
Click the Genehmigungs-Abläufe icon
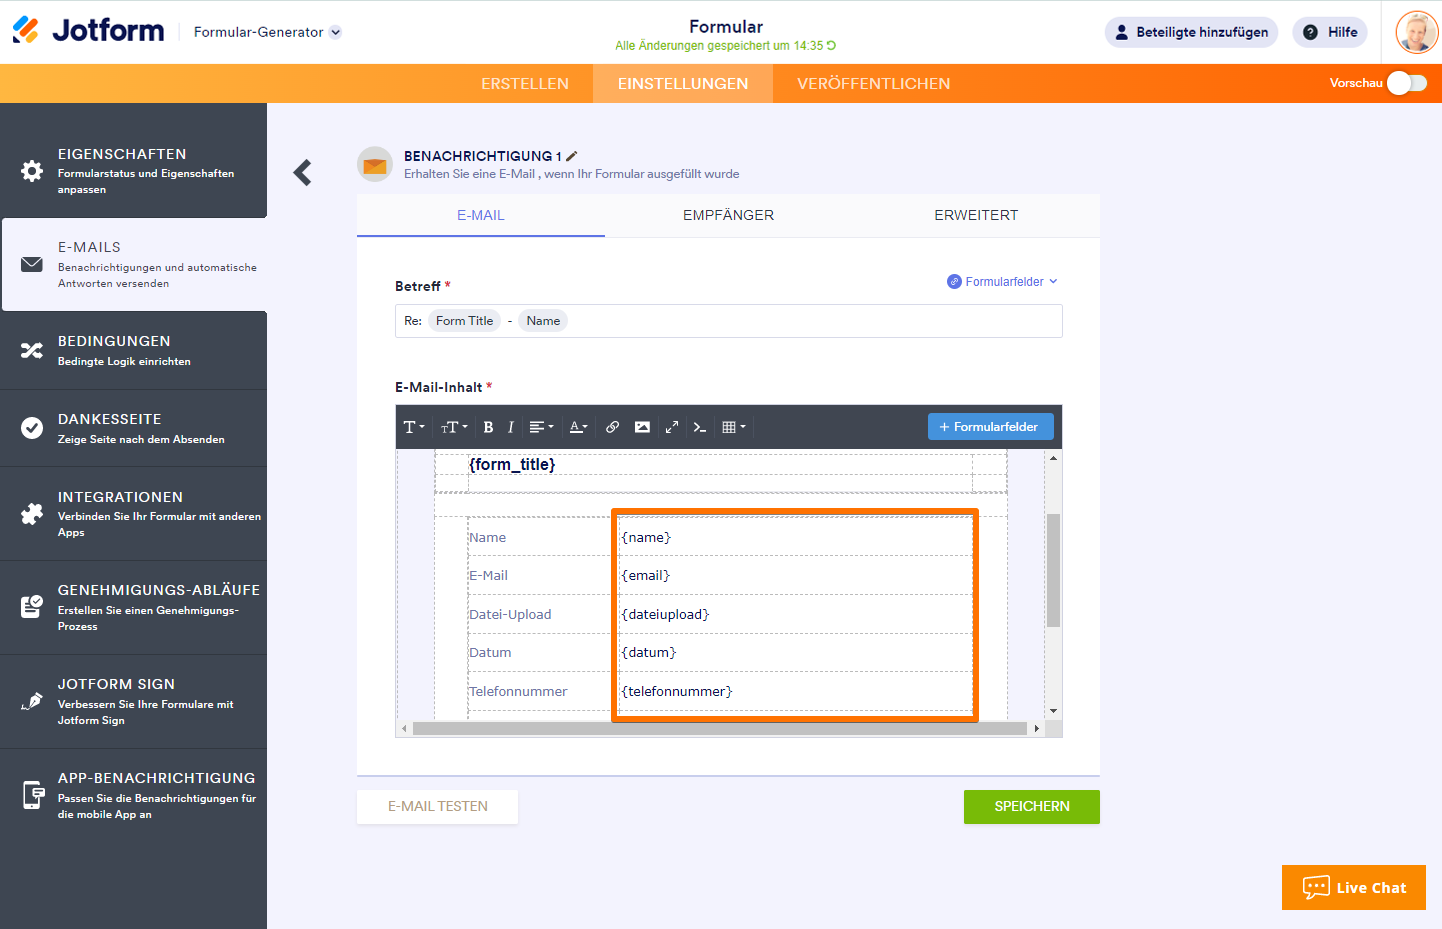pyautogui.click(x=32, y=607)
